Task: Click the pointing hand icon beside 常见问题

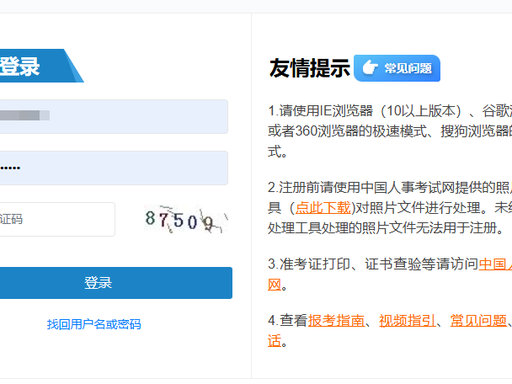Action: pyautogui.click(x=370, y=68)
